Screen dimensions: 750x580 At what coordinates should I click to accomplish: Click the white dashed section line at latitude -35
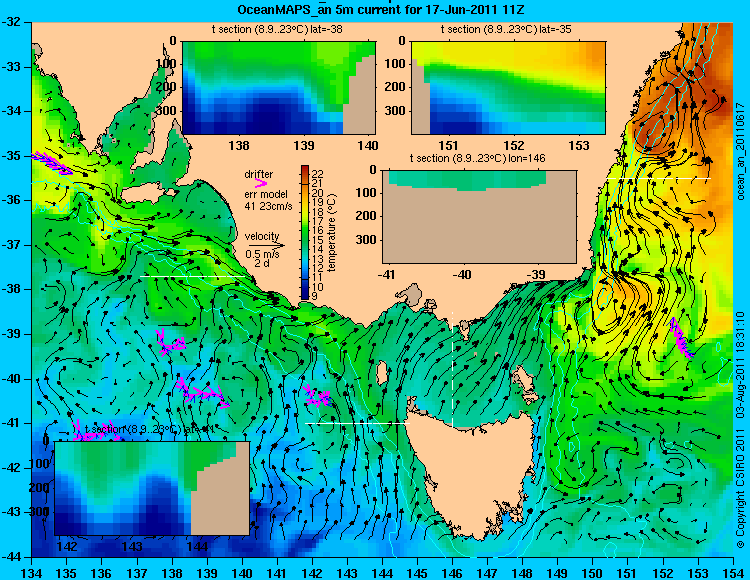tap(659, 178)
